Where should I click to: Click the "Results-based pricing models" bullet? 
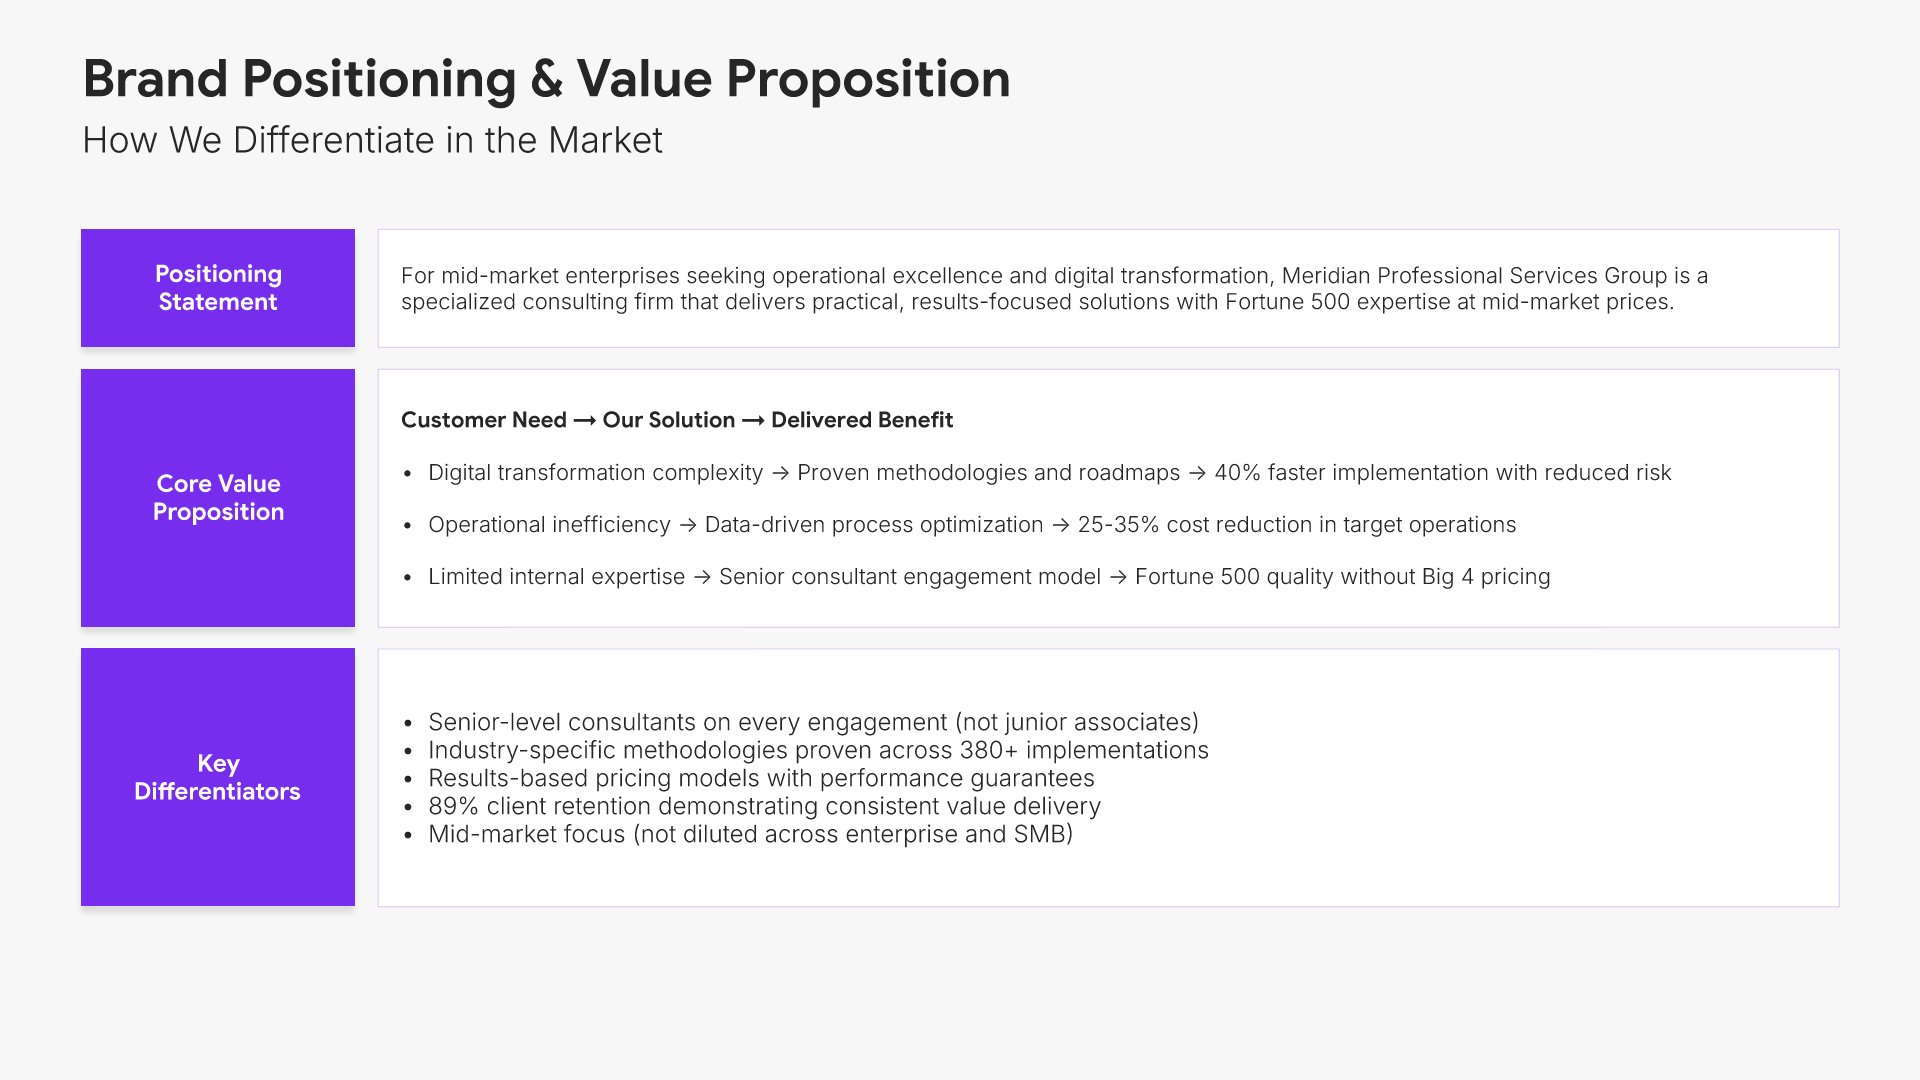(760, 778)
